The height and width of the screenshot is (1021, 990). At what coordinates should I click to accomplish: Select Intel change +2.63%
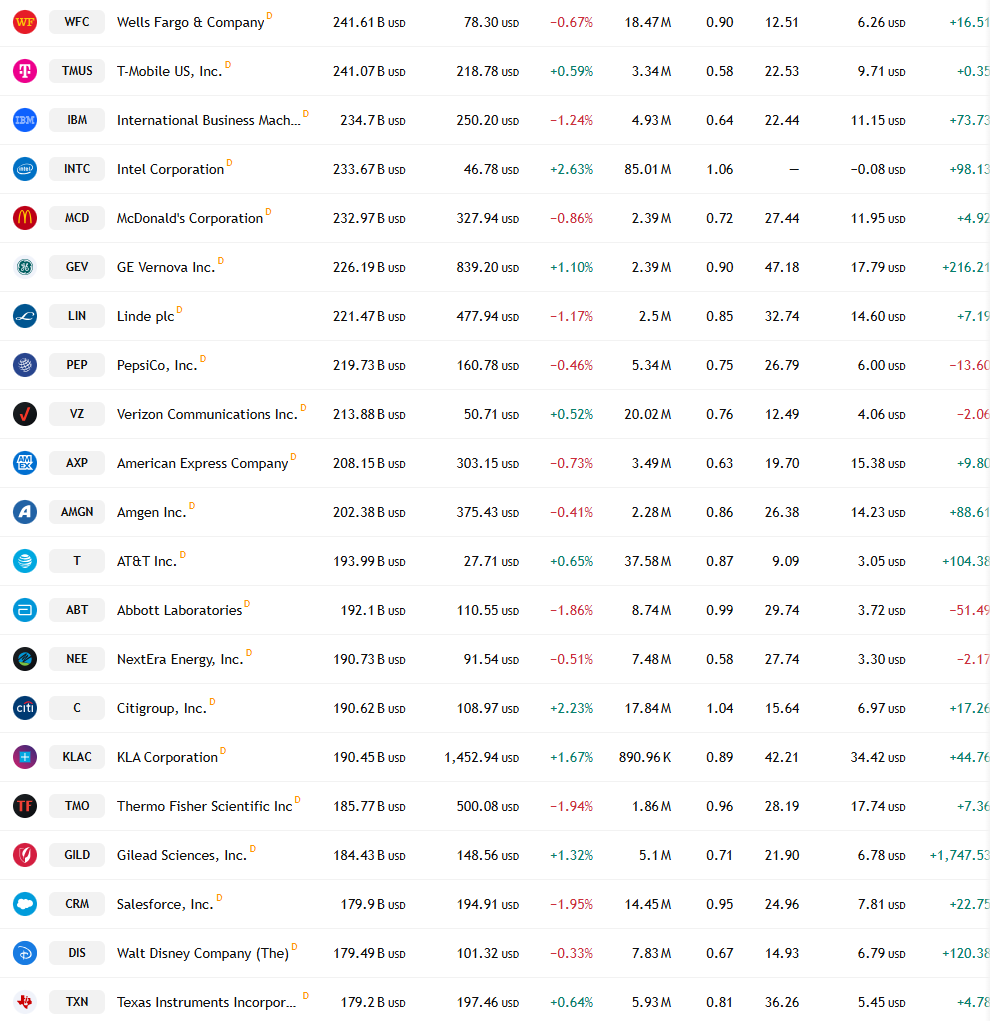coord(571,169)
